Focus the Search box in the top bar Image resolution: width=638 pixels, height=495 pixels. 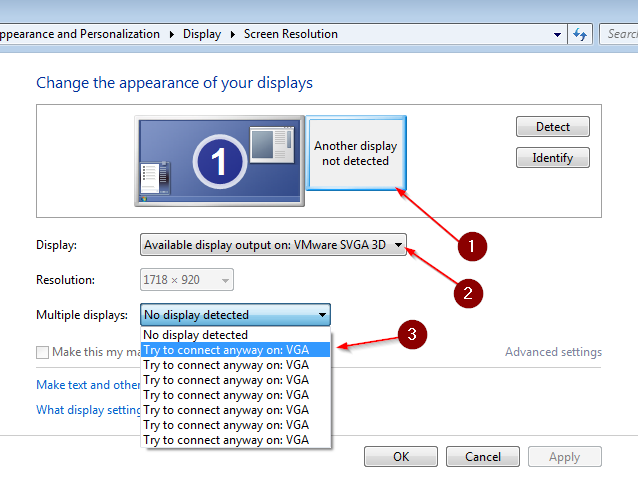tap(620, 34)
